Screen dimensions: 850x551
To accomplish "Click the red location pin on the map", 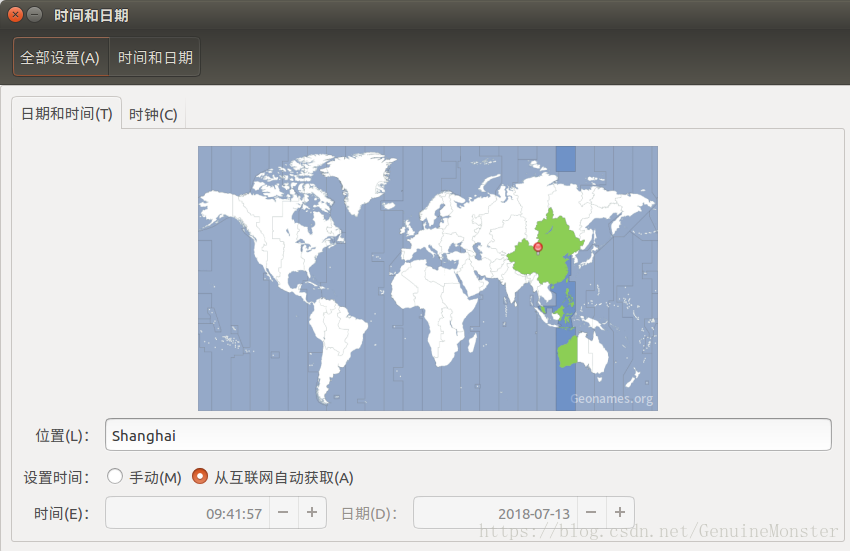I will [x=538, y=248].
